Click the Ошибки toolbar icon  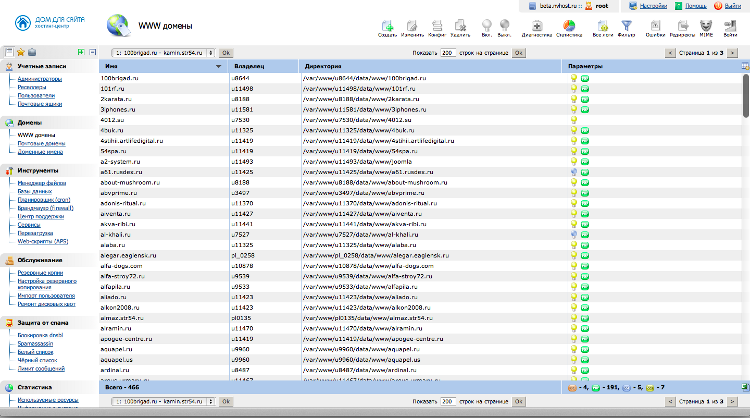coord(655,28)
